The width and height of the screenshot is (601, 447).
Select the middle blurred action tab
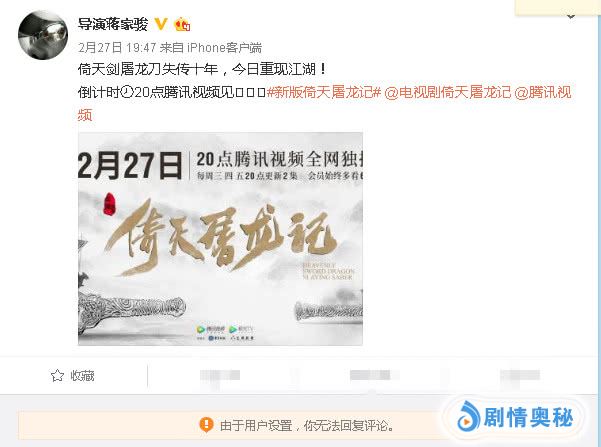370,375
